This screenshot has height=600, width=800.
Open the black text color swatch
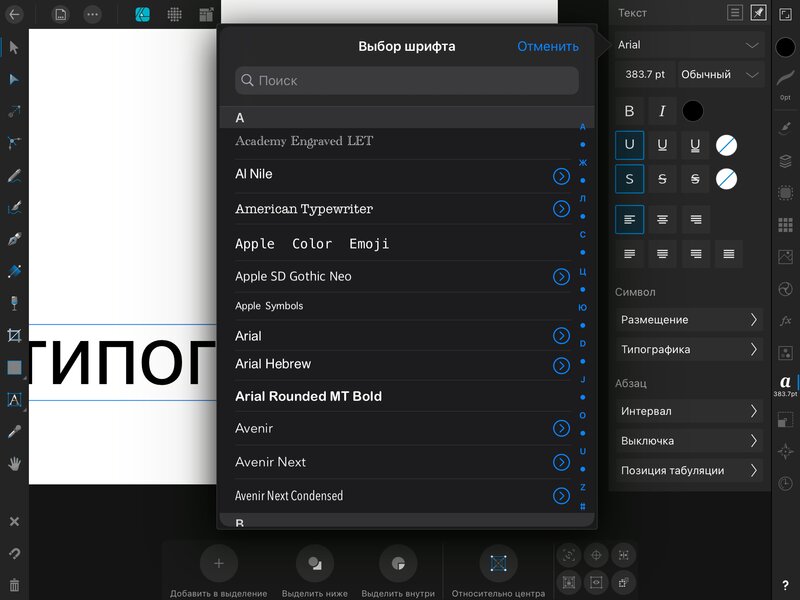[692, 111]
